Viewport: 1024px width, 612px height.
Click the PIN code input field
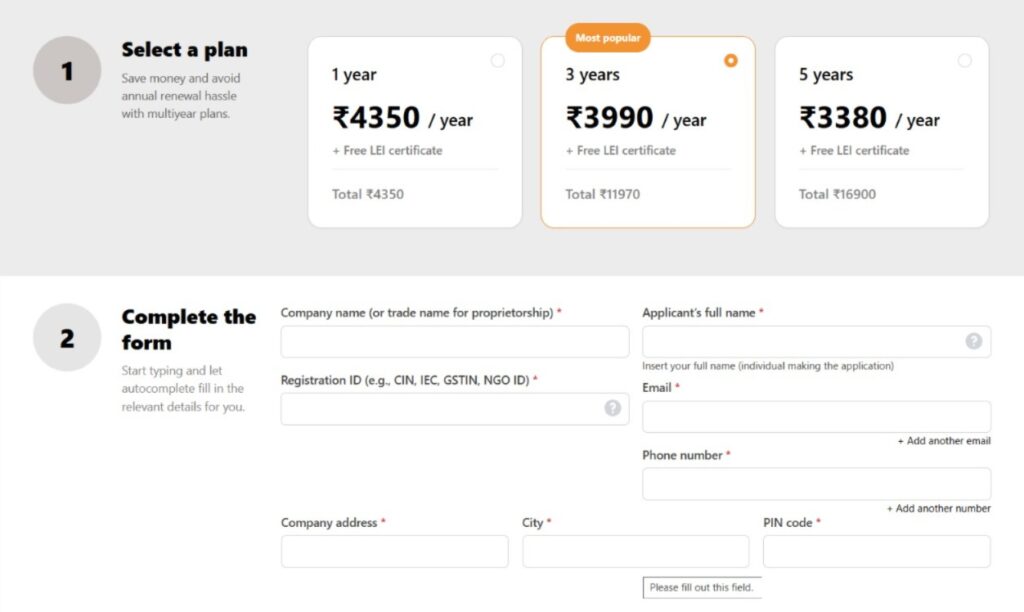(876, 551)
